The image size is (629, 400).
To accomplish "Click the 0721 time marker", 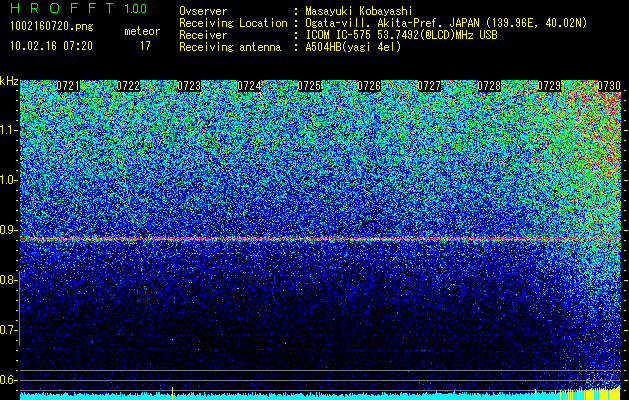I will pyautogui.click(x=68, y=86).
